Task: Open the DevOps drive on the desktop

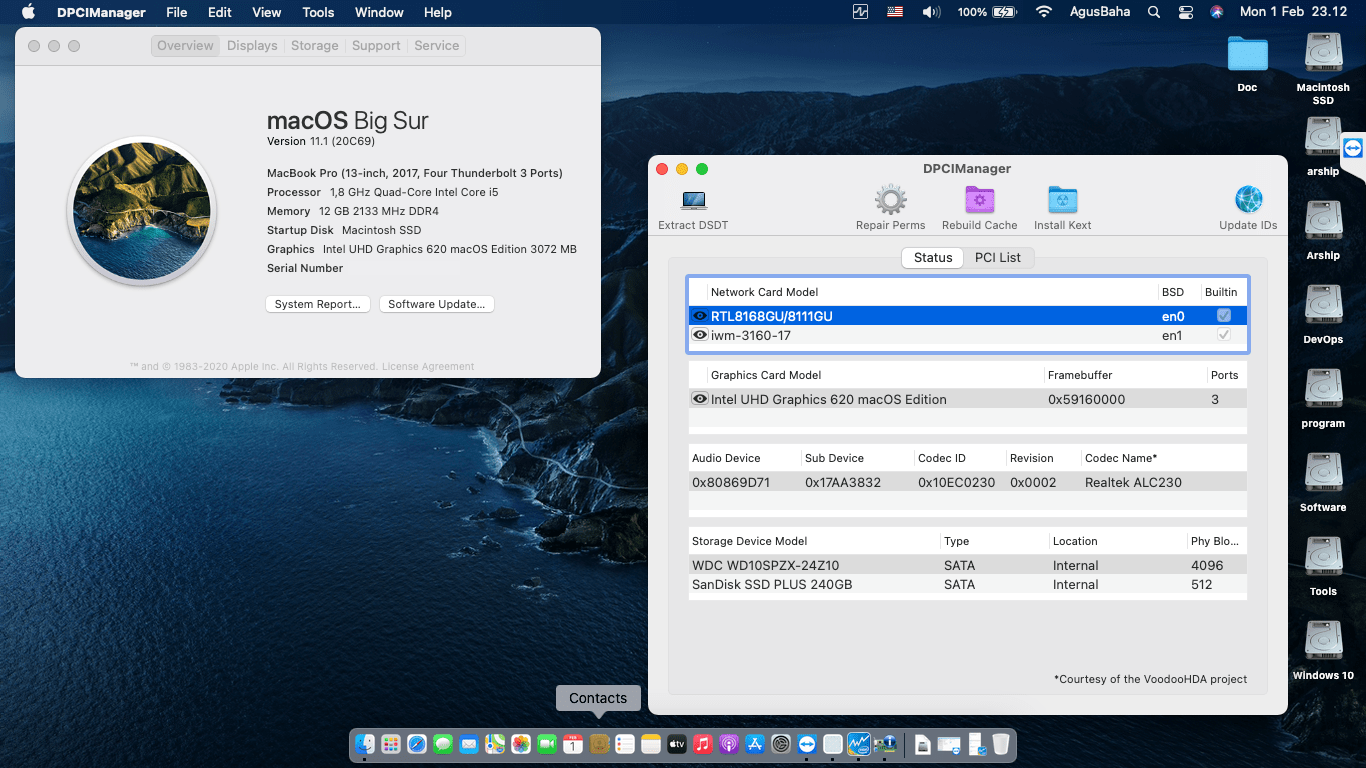Action: pyautogui.click(x=1322, y=305)
